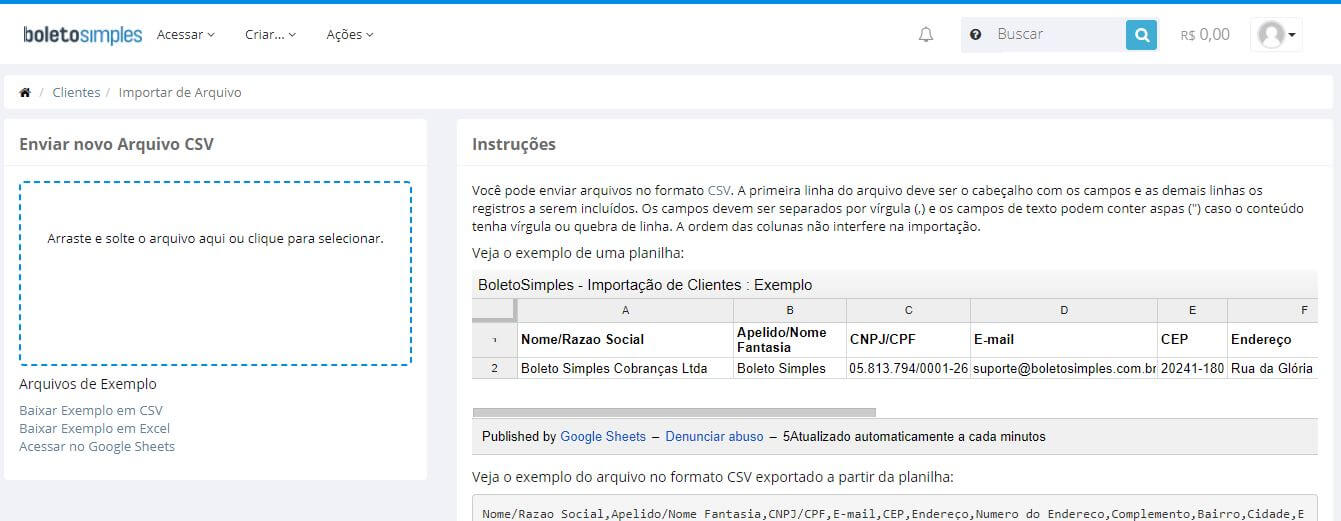Select the CNPJ/CPF header cell
Image resolution: width=1341 pixels, height=521 pixels.
[x=908, y=340]
